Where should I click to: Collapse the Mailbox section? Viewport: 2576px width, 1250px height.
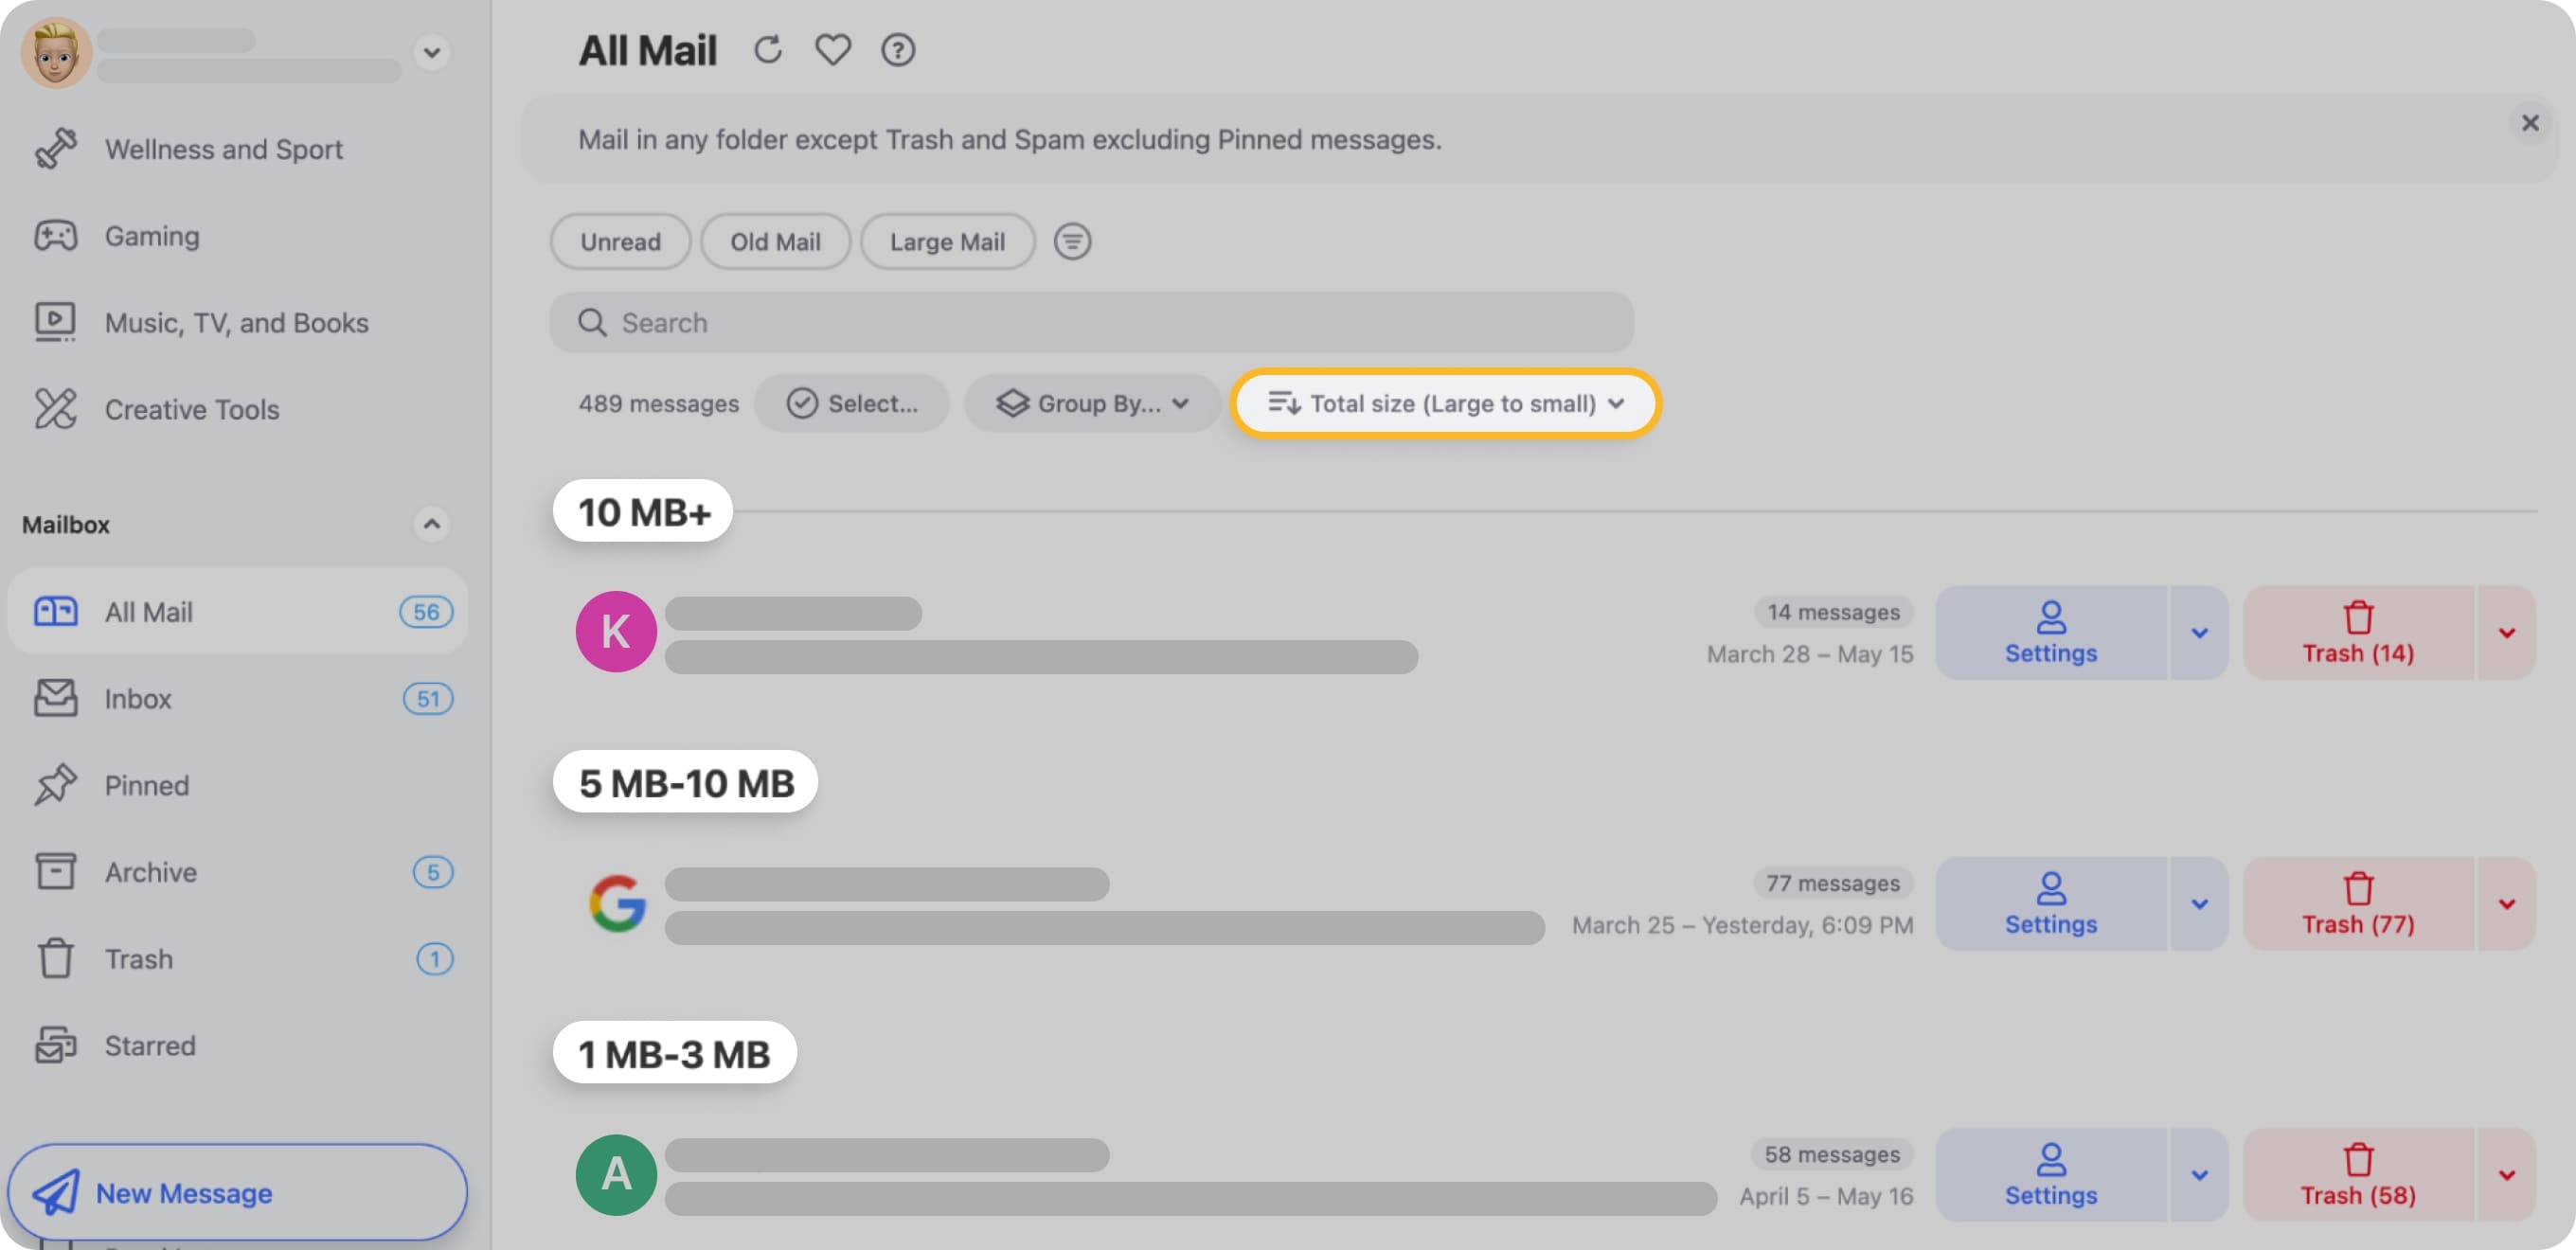tap(431, 524)
